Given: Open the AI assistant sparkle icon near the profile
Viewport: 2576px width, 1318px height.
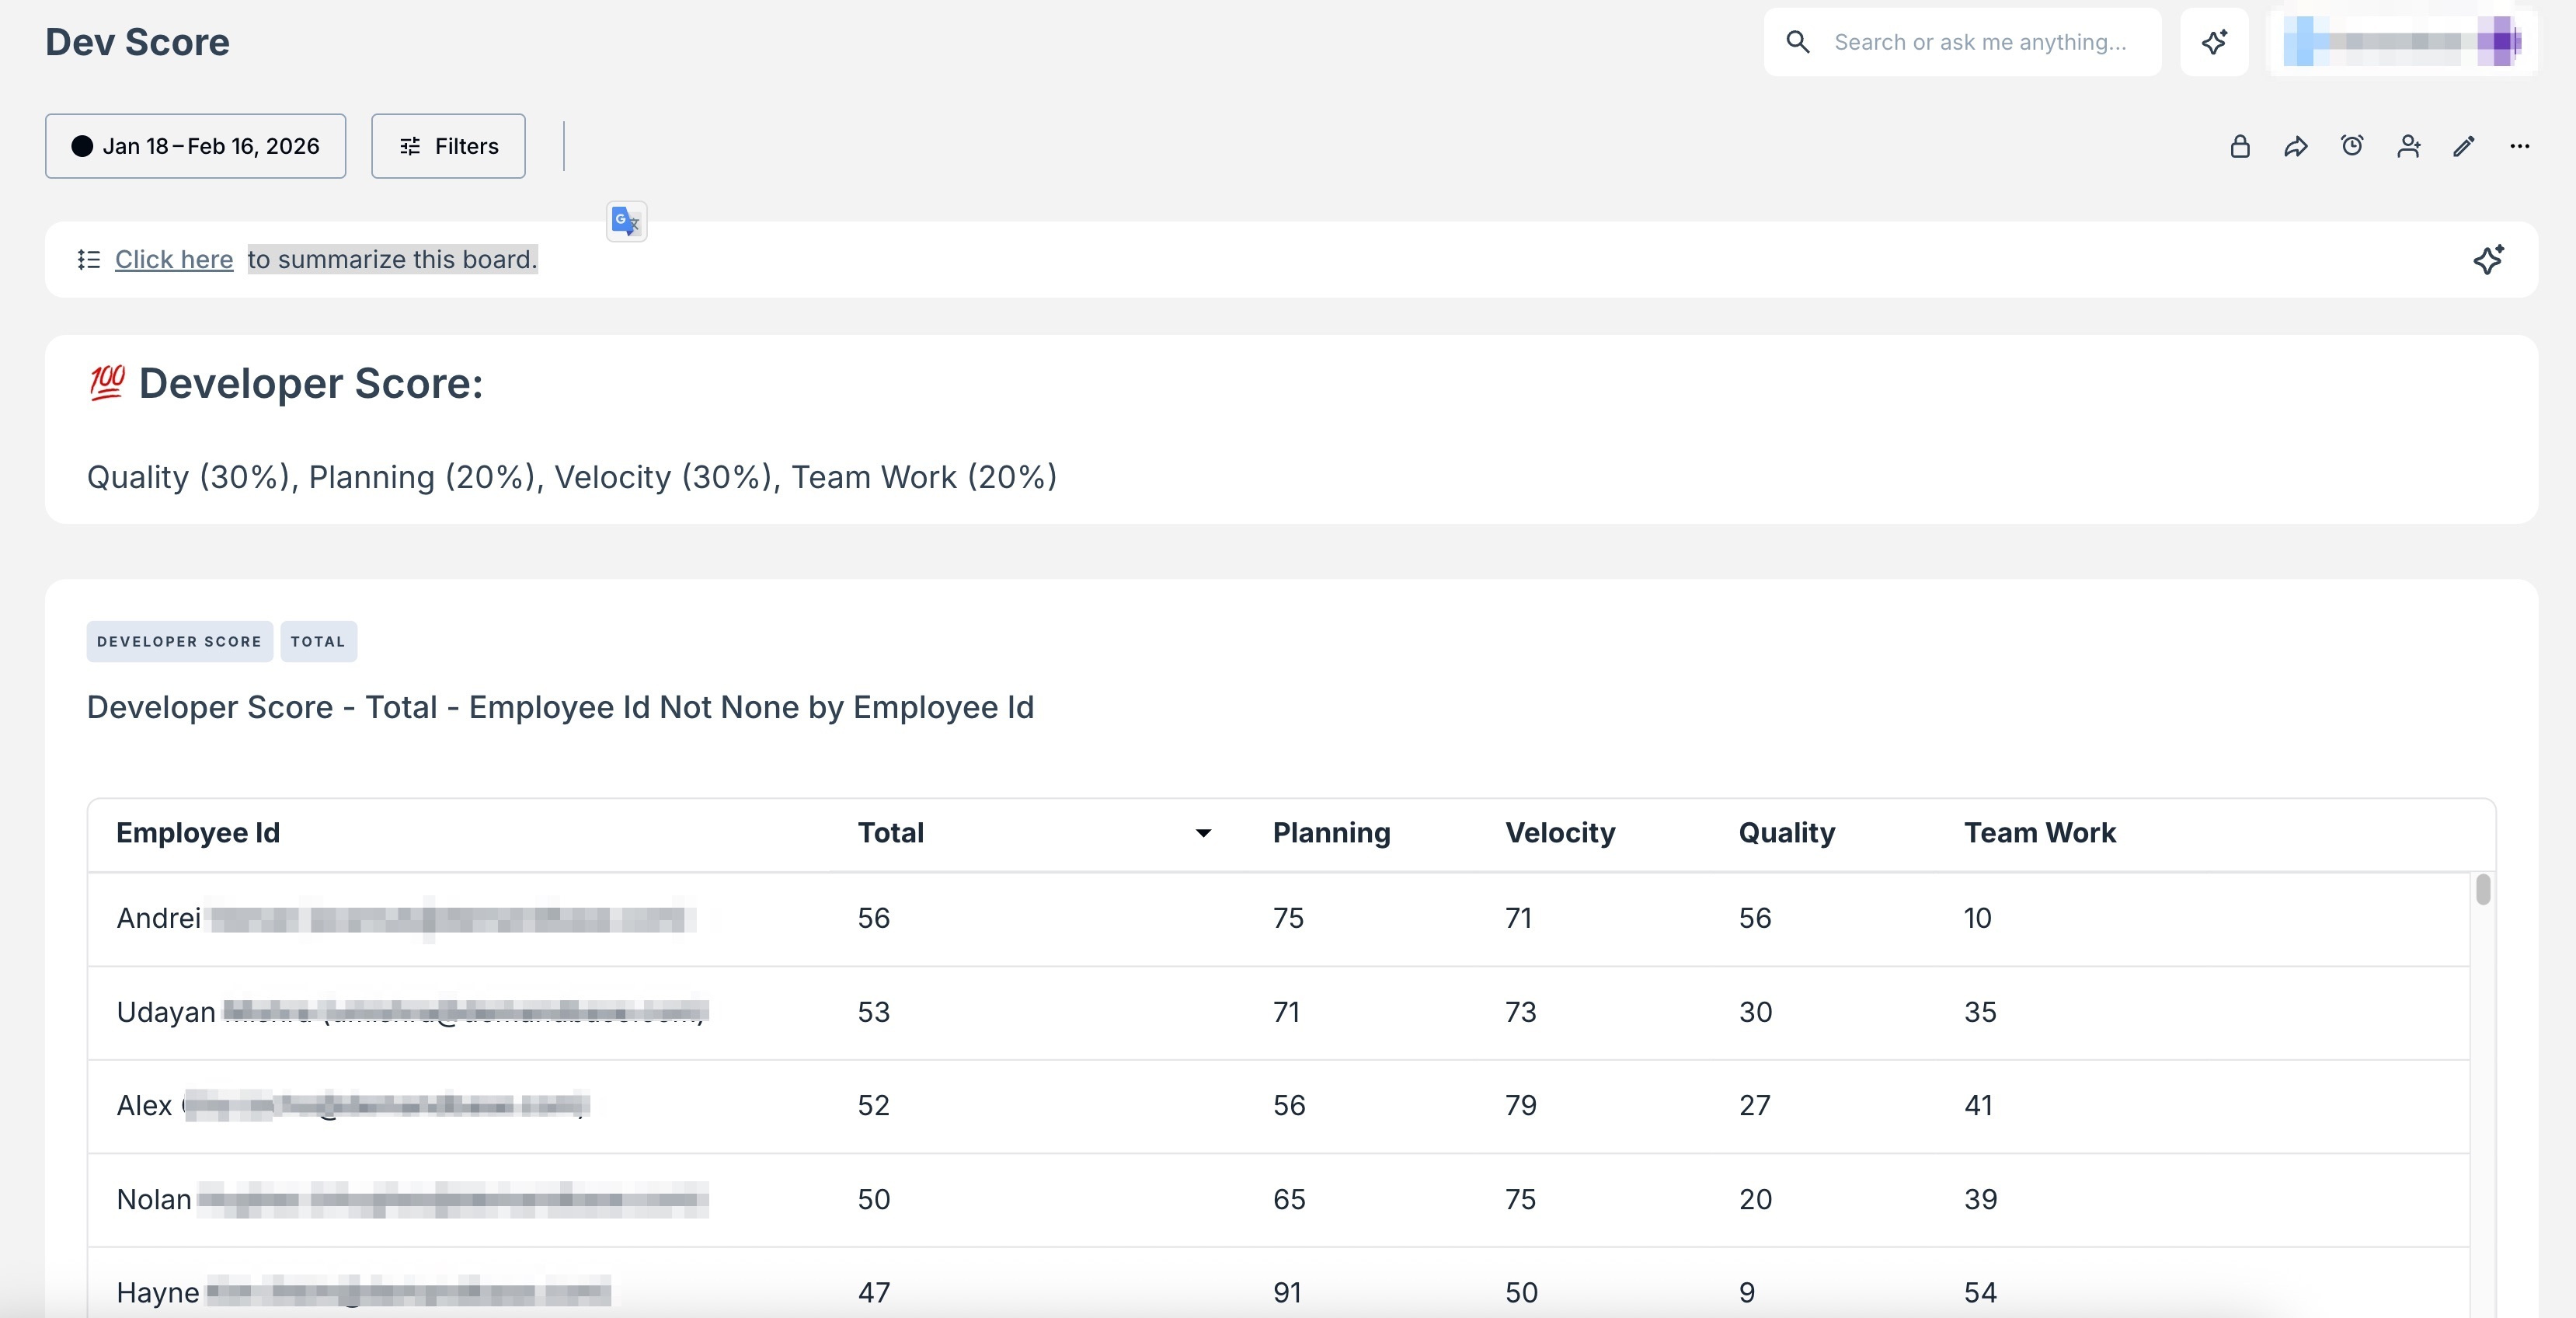Looking at the screenshot, I should [2214, 41].
